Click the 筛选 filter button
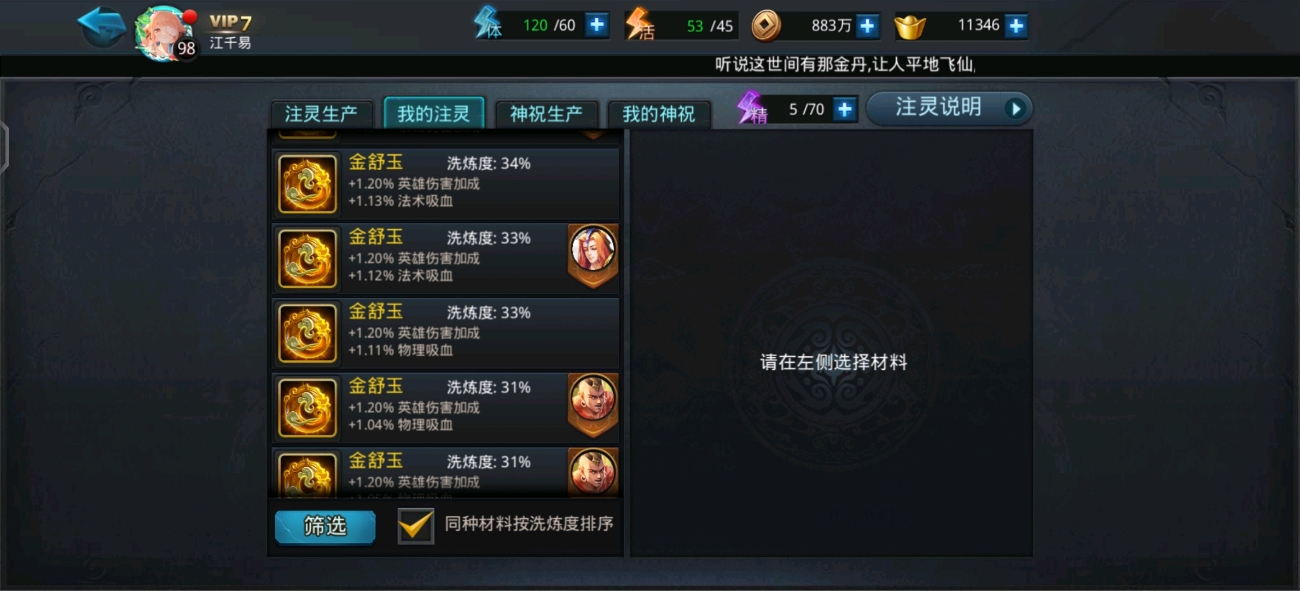Image resolution: width=1300 pixels, height=591 pixels. (325, 527)
